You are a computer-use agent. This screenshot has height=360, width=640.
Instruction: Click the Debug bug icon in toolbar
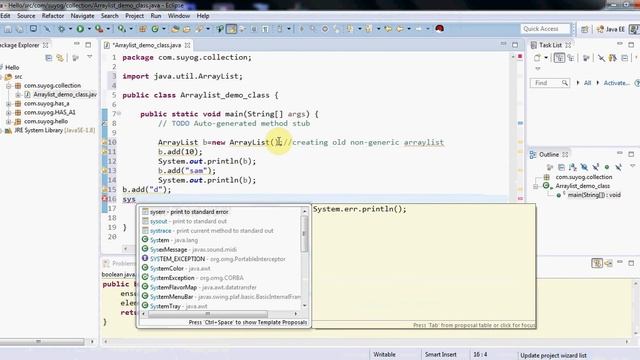tap(61, 29)
